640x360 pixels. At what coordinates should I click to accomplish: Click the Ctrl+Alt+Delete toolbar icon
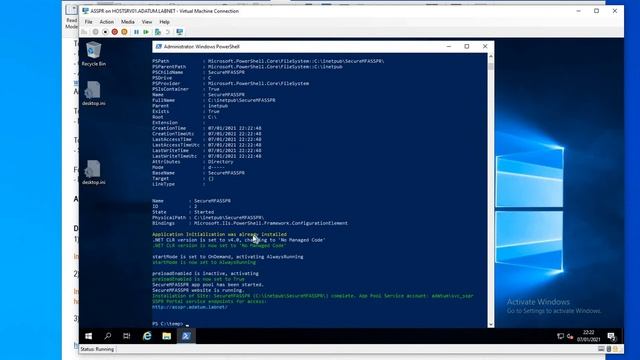[x=84, y=32]
